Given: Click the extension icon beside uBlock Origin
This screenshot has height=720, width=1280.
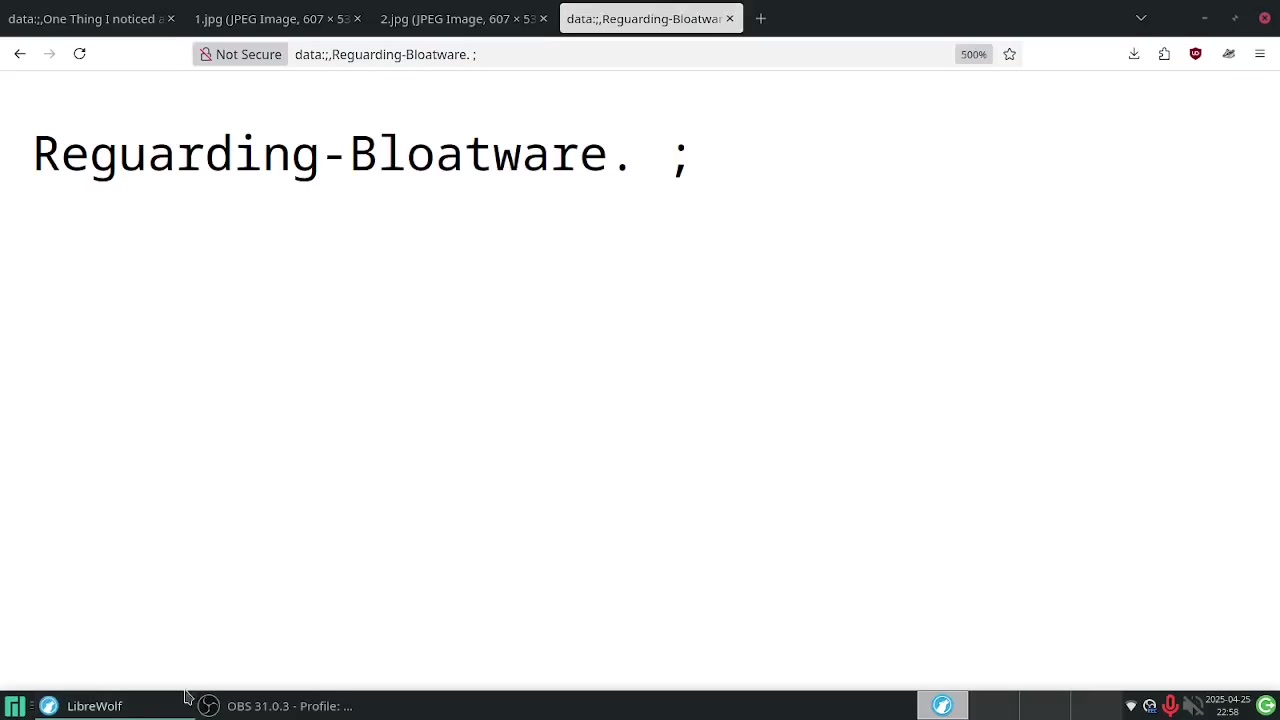Looking at the screenshot, I should (x=1228, y=54).
